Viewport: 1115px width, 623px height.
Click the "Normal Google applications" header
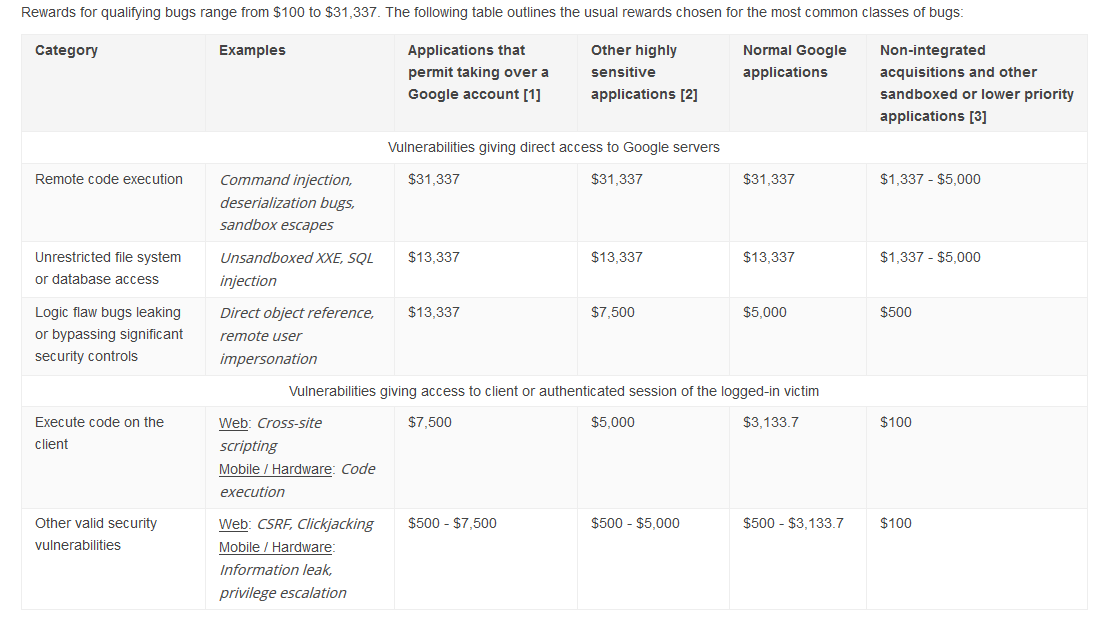point(794,61)
